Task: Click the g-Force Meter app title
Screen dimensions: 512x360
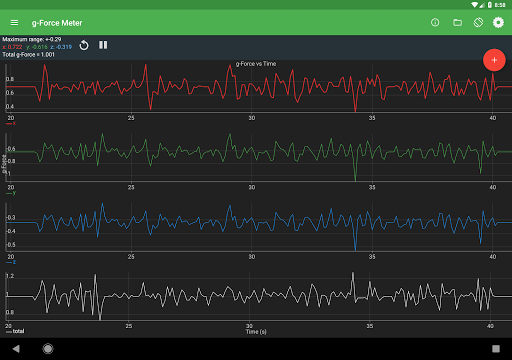Action: [57, 23]
